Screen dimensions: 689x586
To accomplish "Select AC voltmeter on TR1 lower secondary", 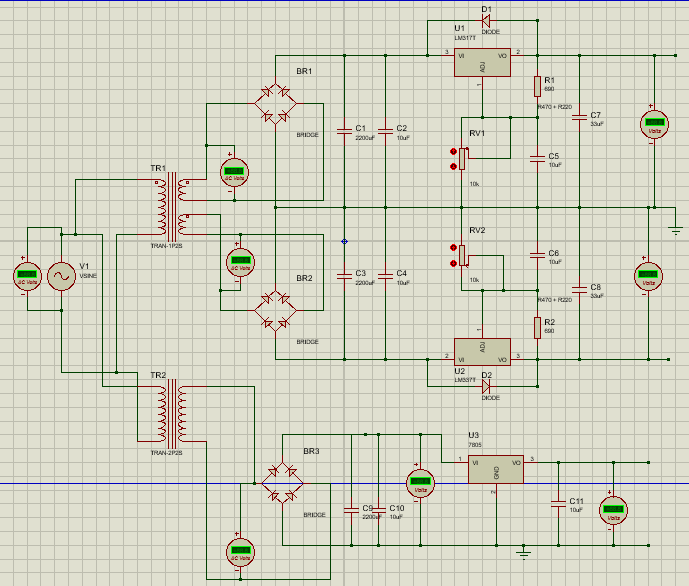I will coord(240,262).
